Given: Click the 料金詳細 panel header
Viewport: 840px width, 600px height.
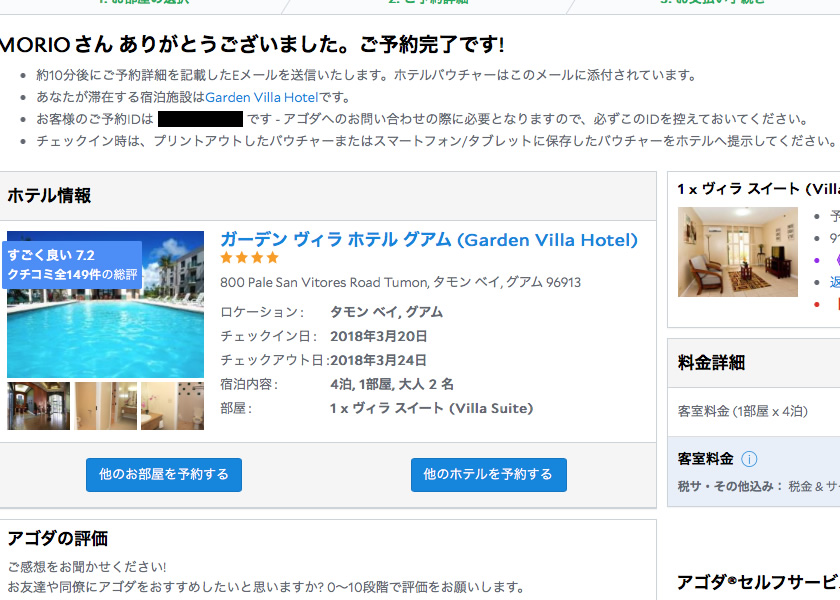Looking at the screenshot, I should (x=711, y=363).
